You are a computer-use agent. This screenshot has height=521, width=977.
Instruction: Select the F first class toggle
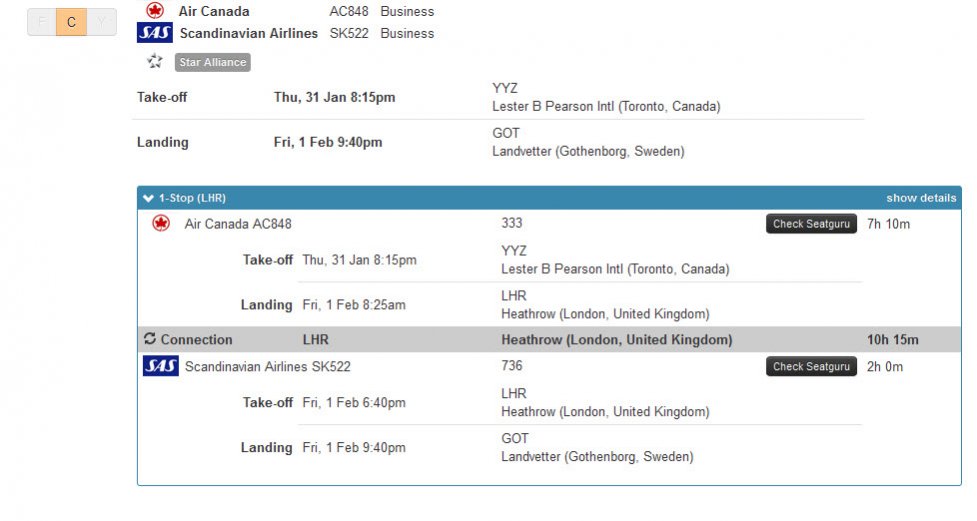tap(42, 22)
